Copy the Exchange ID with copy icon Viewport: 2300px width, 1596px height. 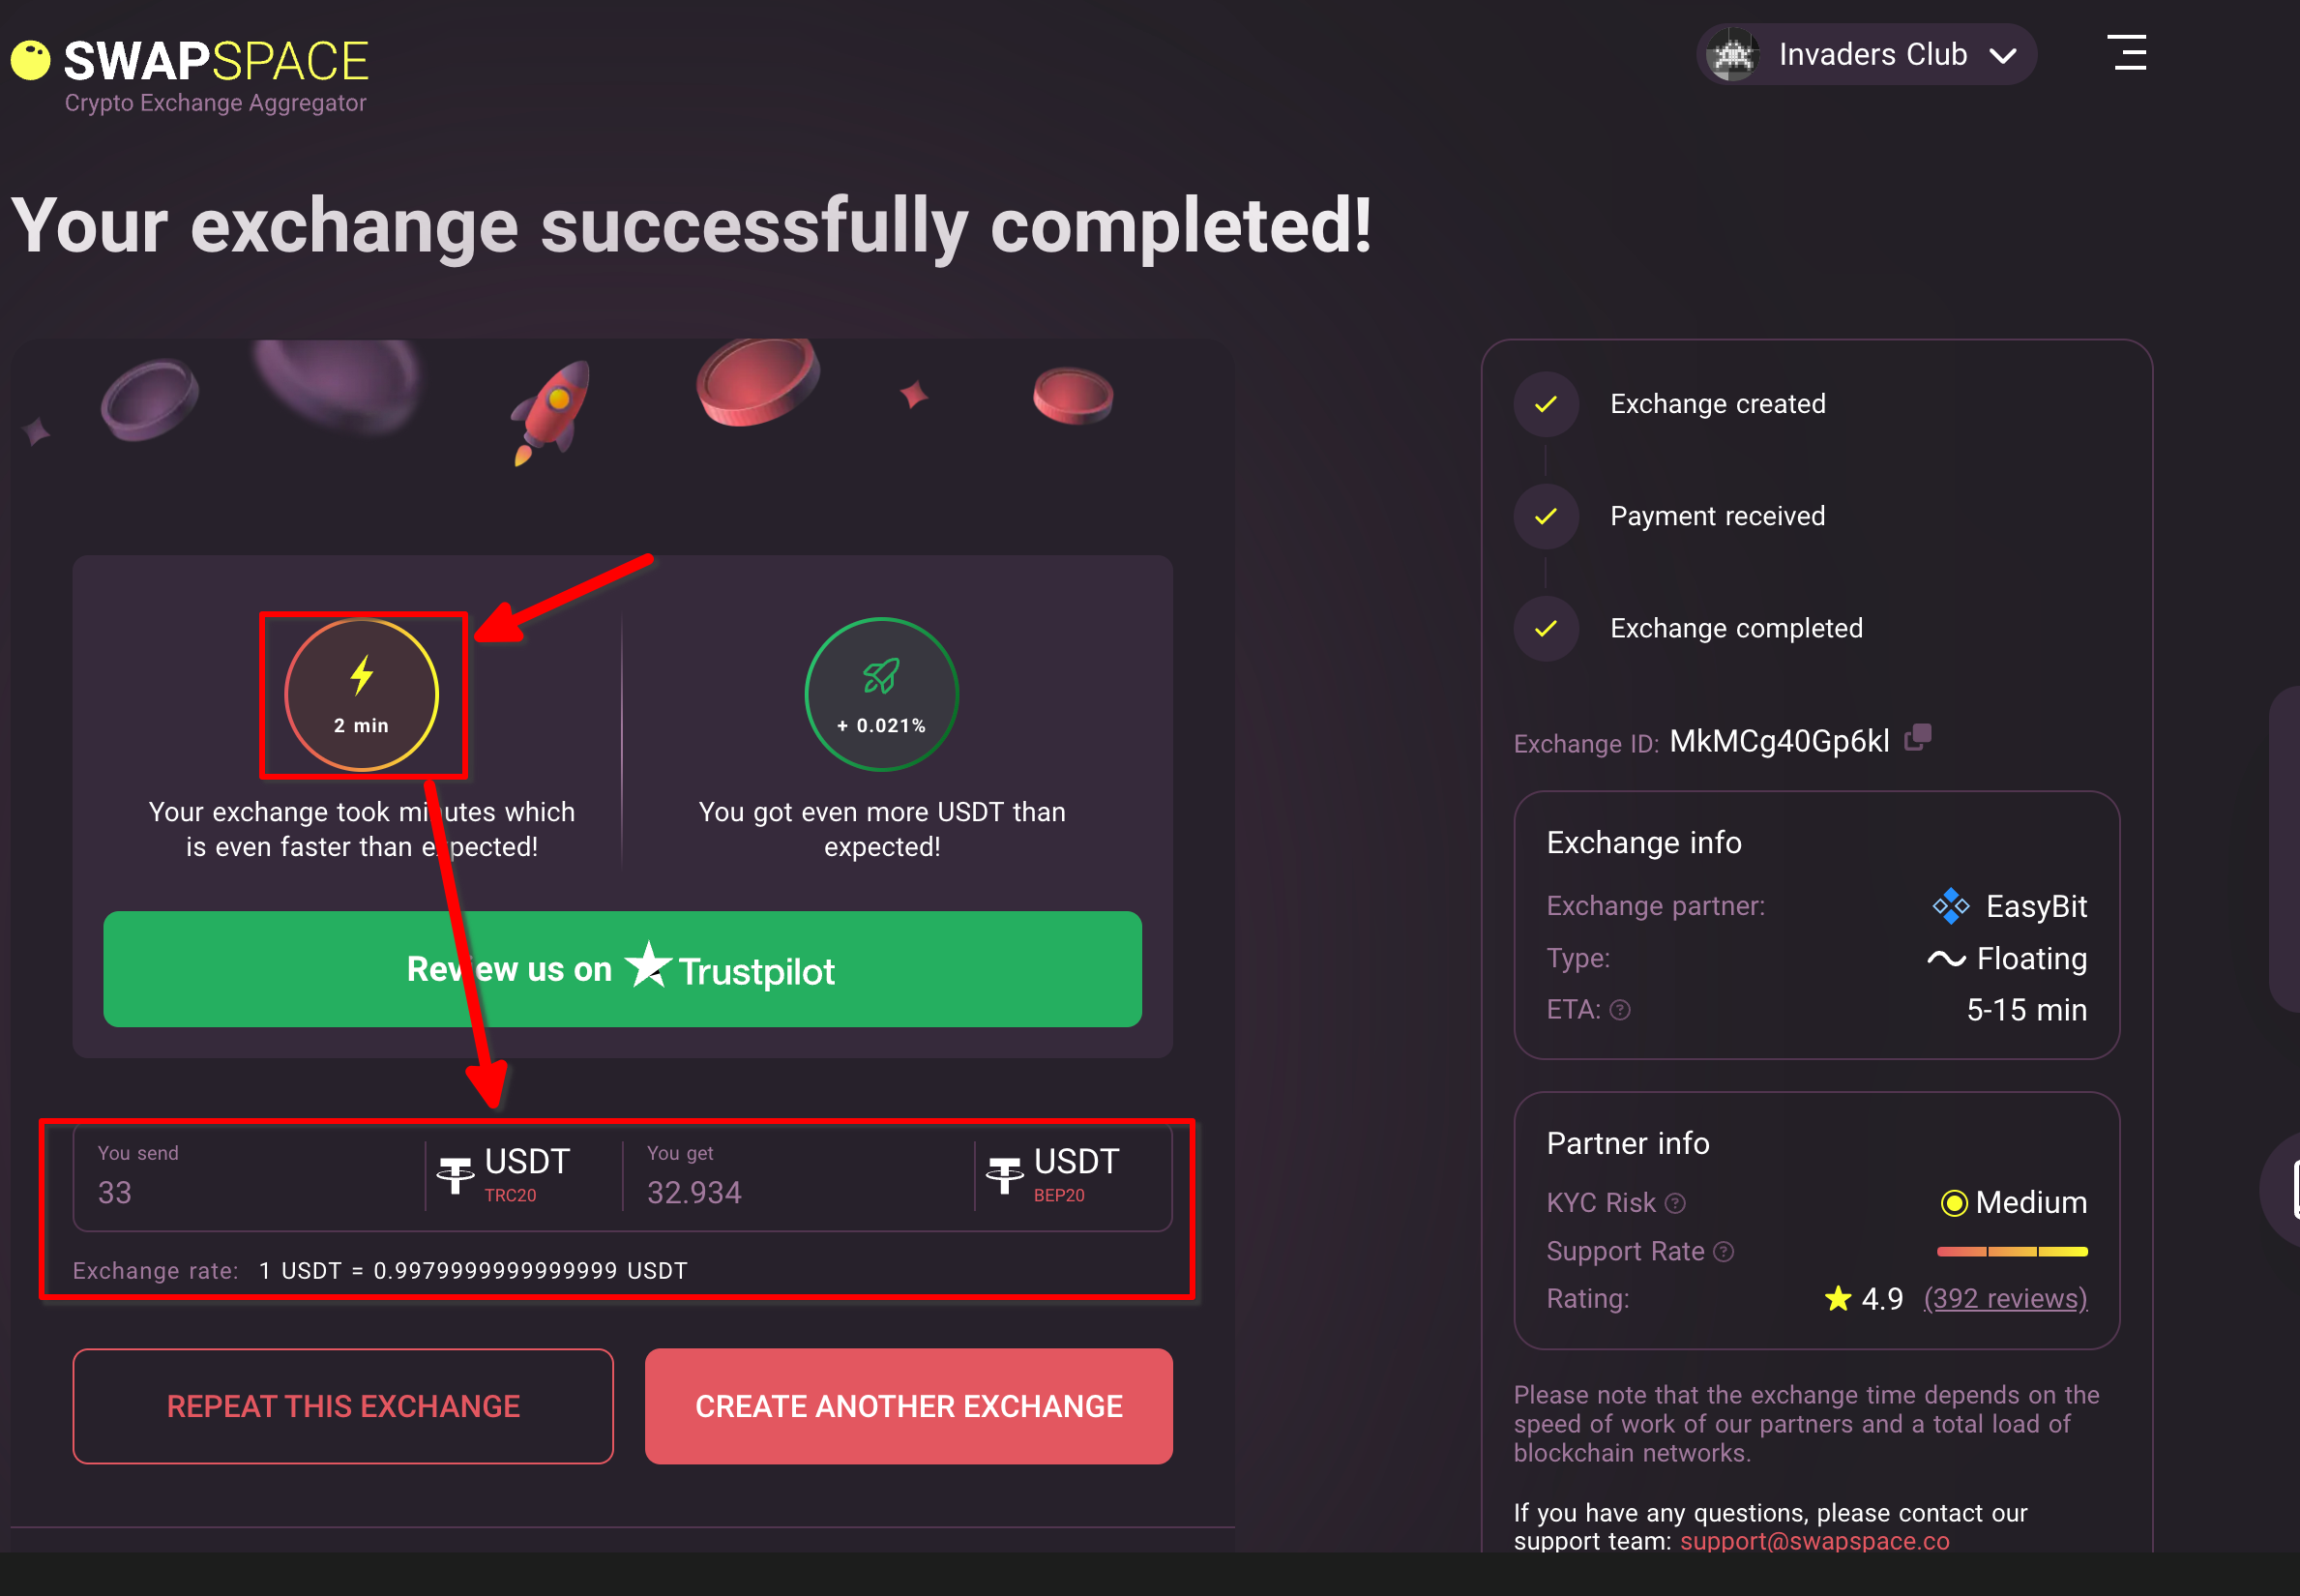(x=1917, y=739)
